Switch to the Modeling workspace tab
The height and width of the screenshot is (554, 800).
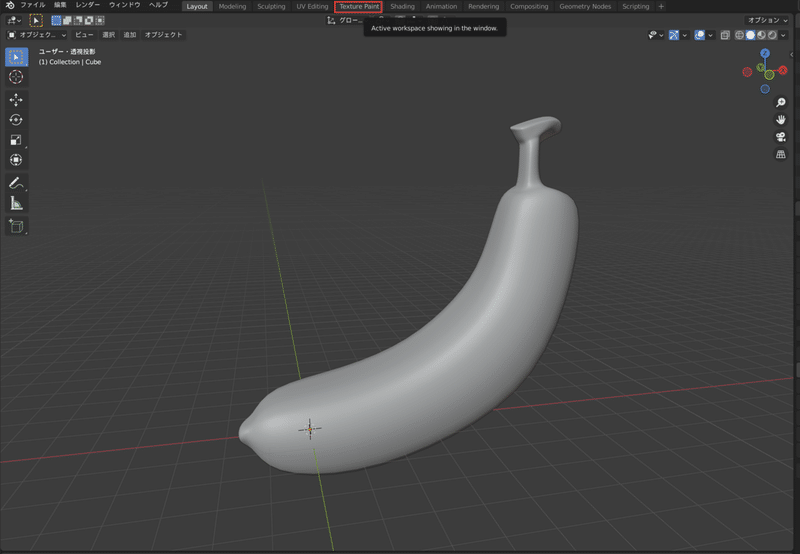pos(232,7)
